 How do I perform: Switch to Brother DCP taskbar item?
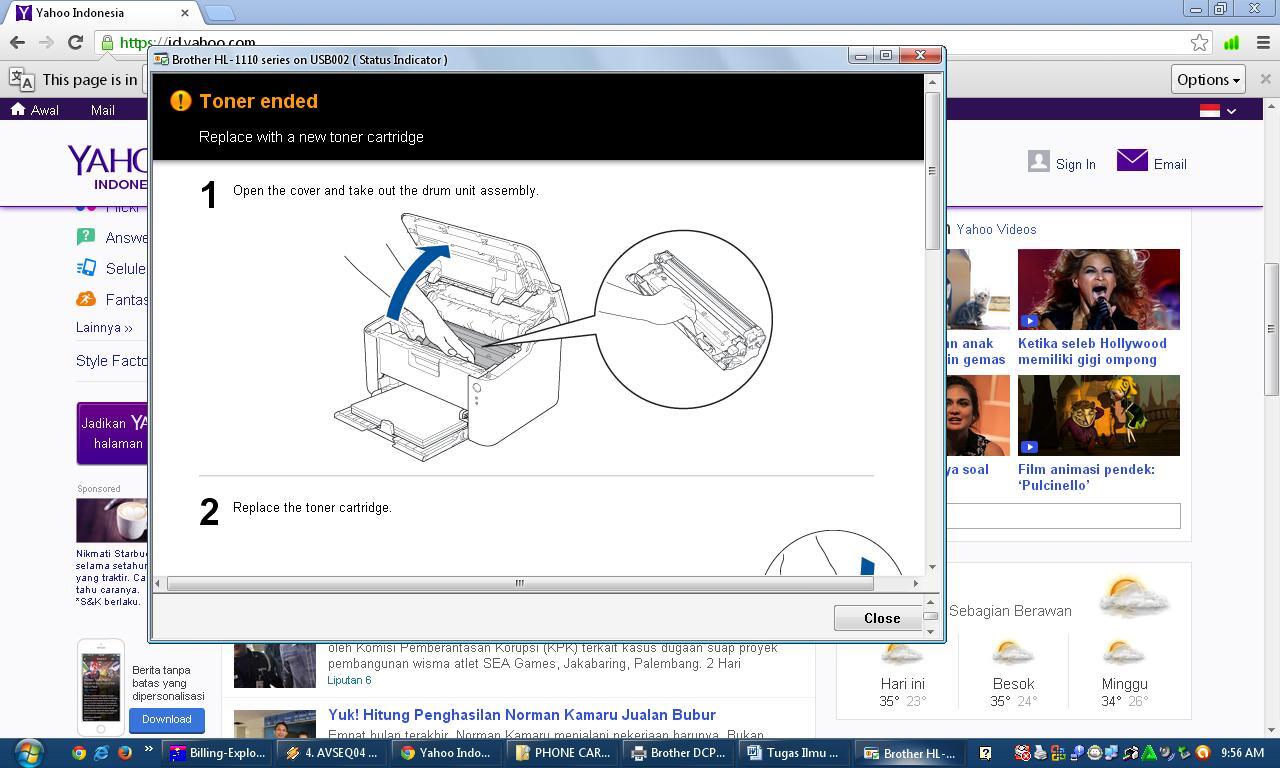(679, 753)
